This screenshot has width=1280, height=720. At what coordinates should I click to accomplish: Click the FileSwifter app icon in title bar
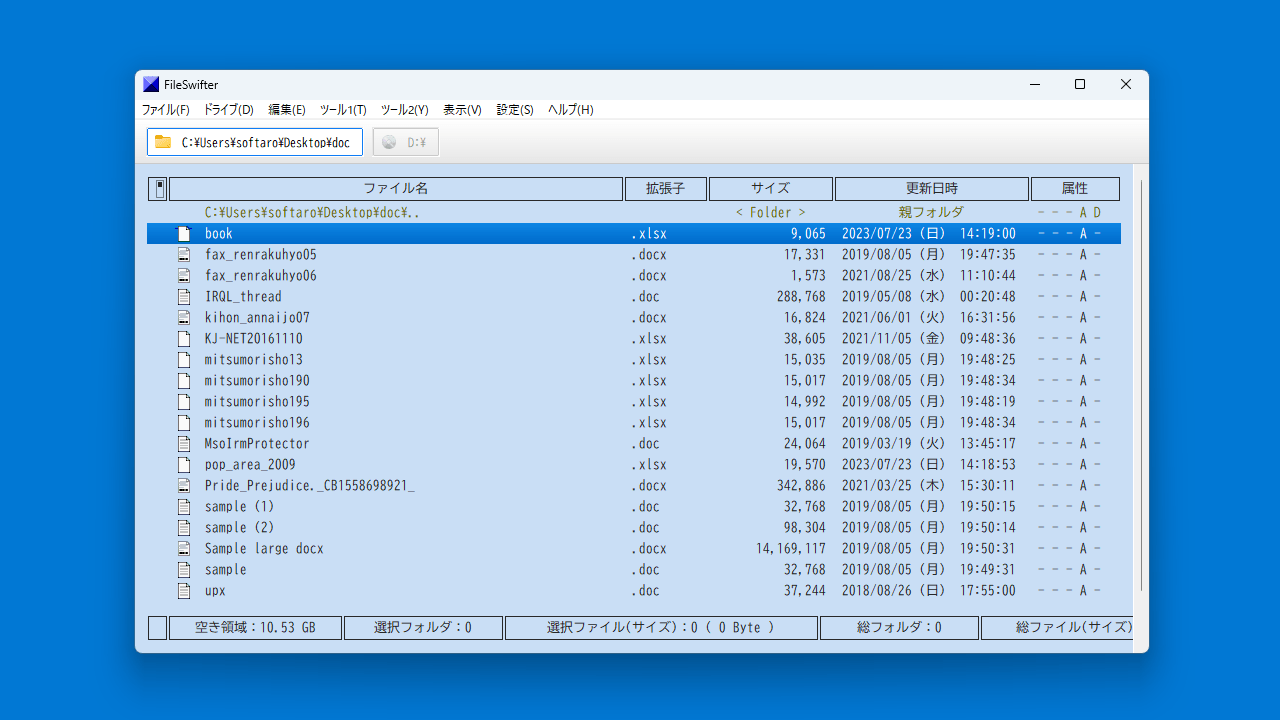click(151, 84)
